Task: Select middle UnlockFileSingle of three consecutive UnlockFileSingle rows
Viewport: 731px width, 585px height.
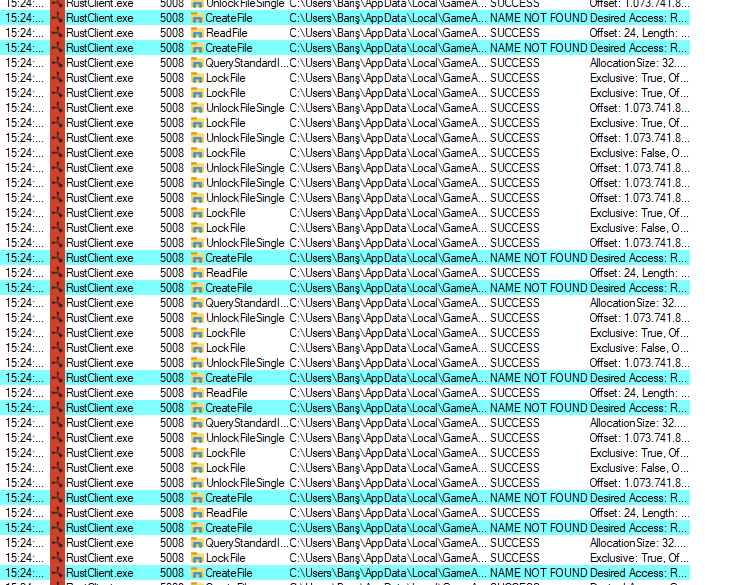Action: click(x=245, y=183)
